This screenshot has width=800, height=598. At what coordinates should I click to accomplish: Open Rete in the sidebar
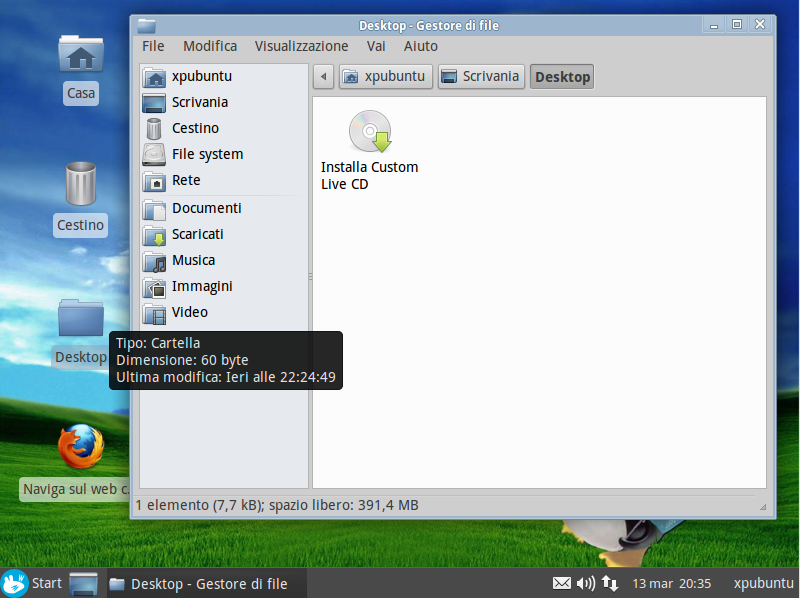click(x=224, y=180)
